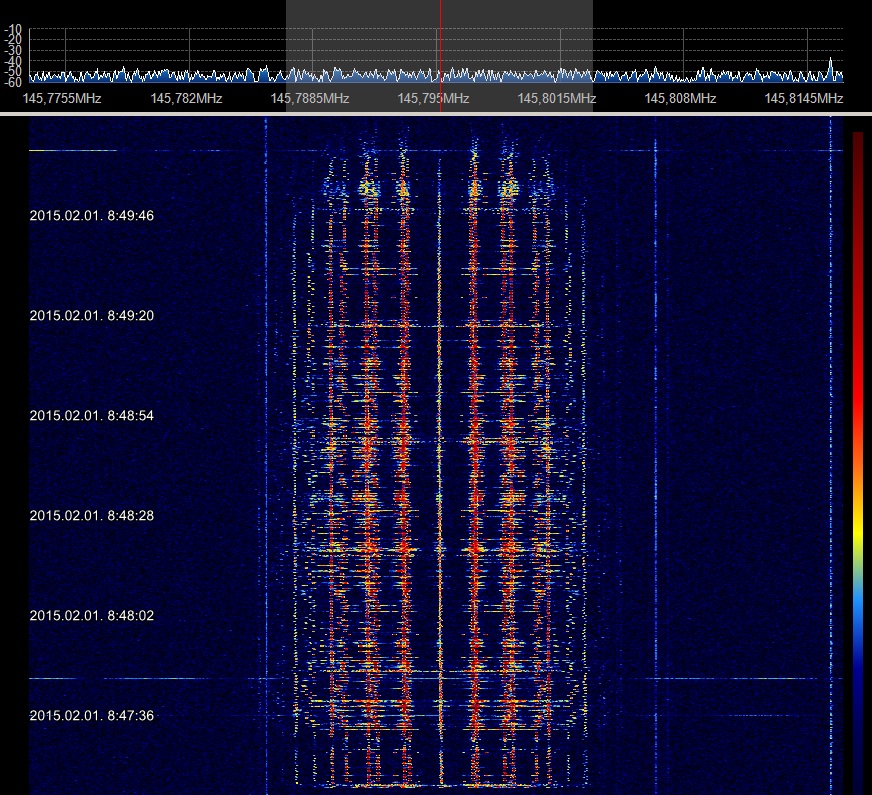Click the 145,7755MHz frequency label
The height and width of the screenshot is (795, 872).
(62, 99)
